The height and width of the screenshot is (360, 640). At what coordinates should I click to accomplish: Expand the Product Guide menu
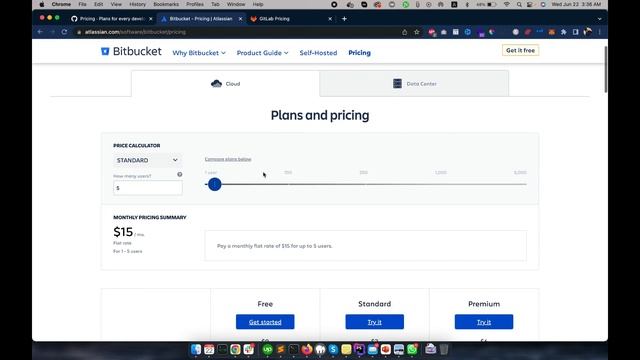262,53
